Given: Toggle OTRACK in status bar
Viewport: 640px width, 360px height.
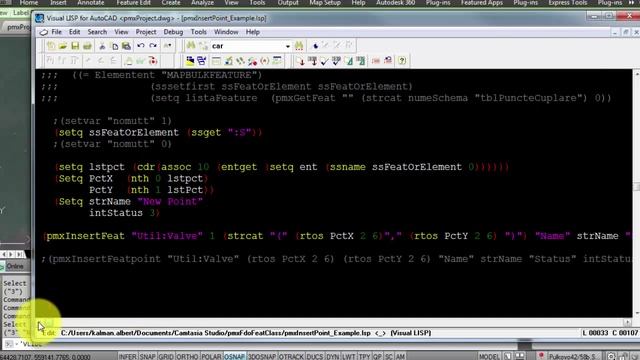Looking at the screenshot, I should pyautogui.click(x=291, y=356).
